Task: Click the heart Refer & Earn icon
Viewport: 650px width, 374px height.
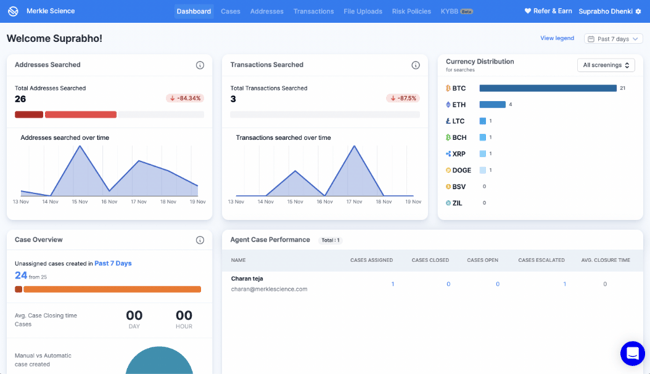Action: tap(528, 11)
